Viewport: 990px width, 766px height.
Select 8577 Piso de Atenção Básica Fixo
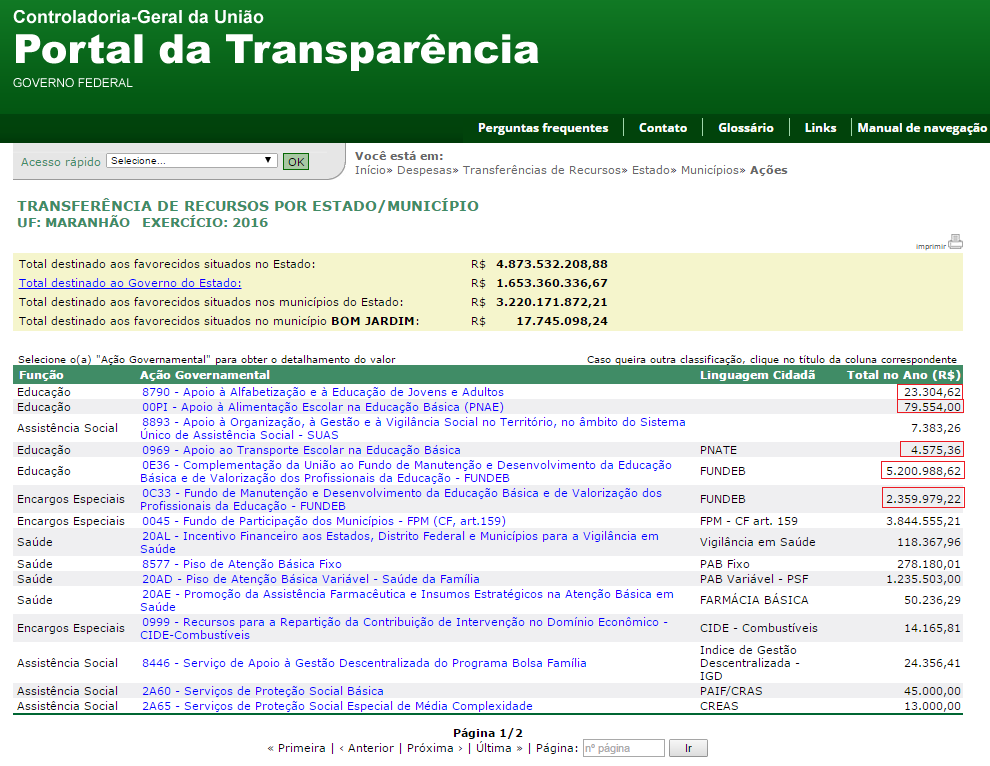[241, 564]
